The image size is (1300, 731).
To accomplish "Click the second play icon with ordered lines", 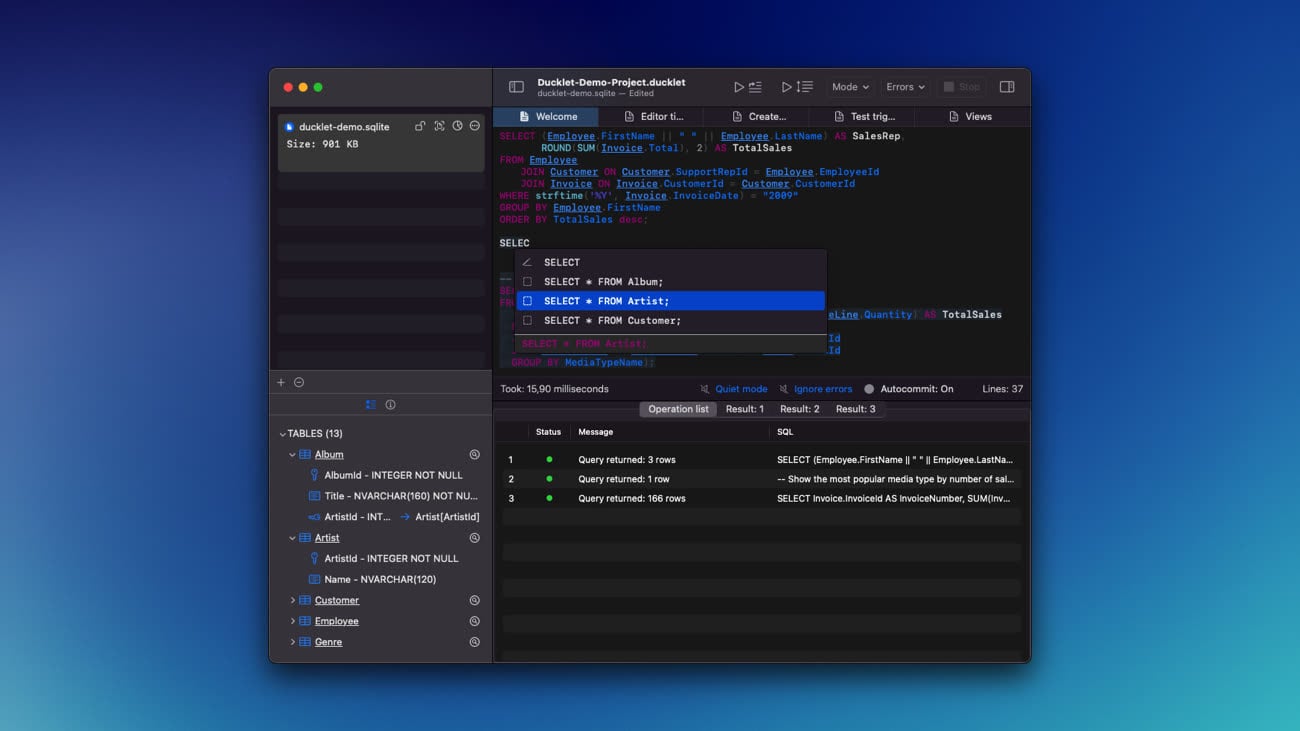I will 797,87.
